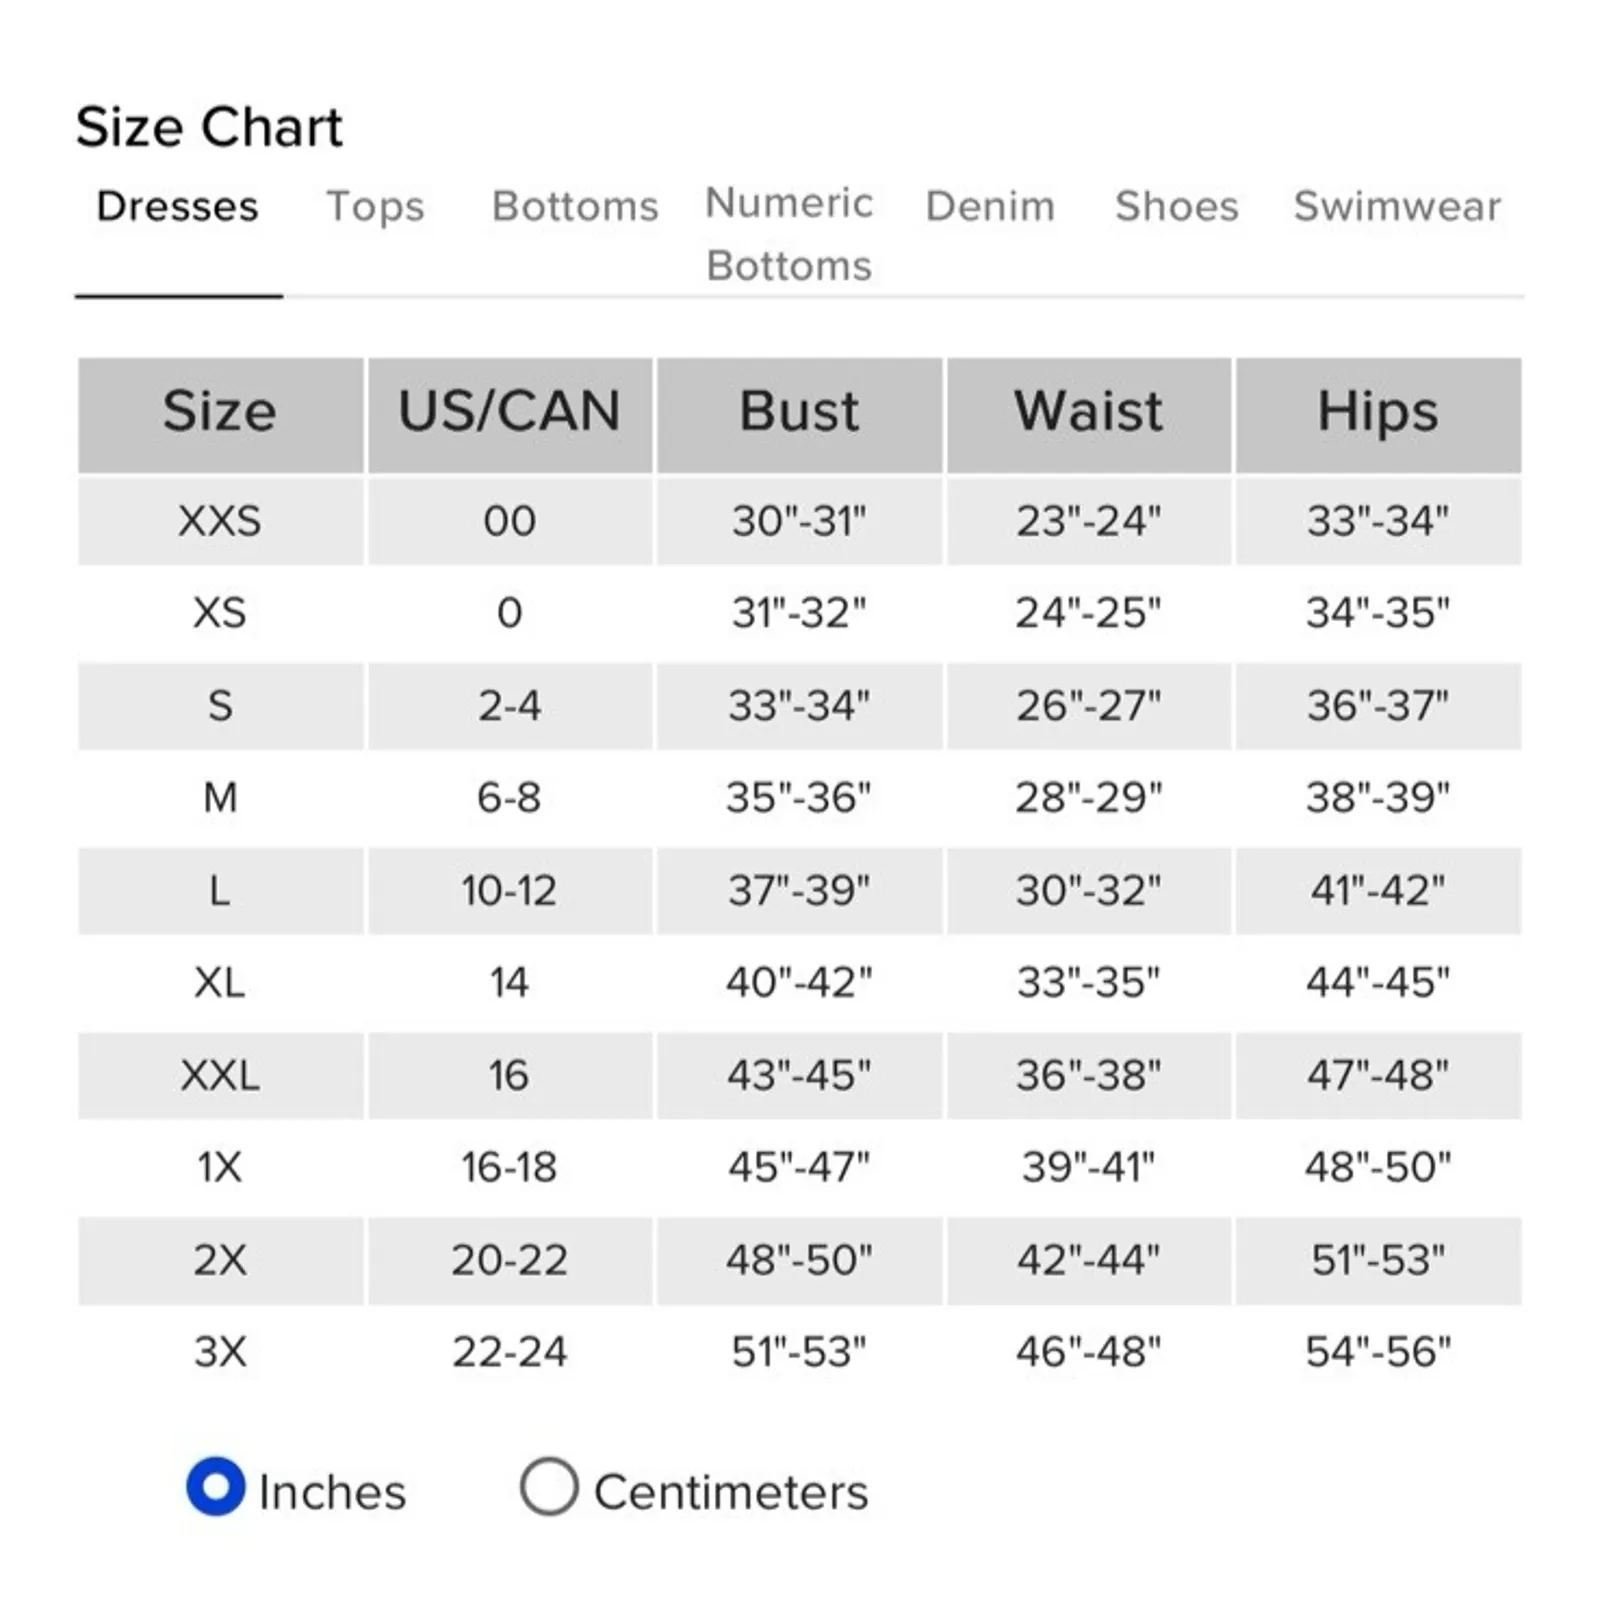The image size is (1600, 1600).
Task: Click the Bust column header
Action: (799, 412)
